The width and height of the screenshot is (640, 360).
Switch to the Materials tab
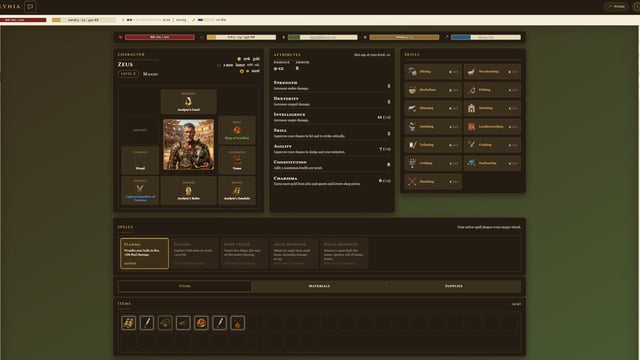319,286
